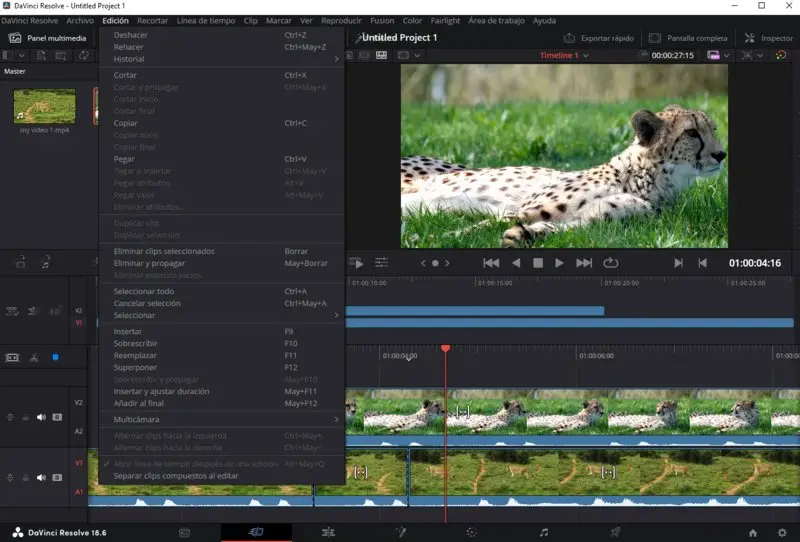This screenshot has width=800, height=542.
Task: Click the 01:00:04:16 timecode field
Action: pyautogui.click(x=755, y=263)
